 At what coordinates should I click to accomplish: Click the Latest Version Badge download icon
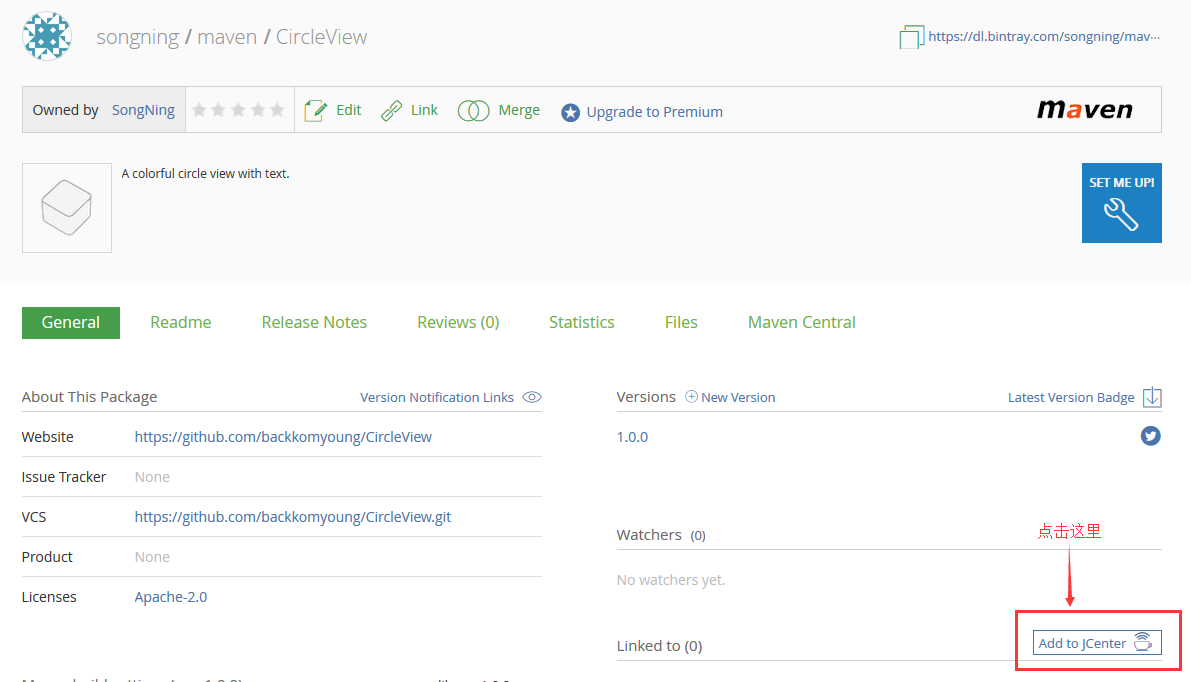(x=1152, y=397)
